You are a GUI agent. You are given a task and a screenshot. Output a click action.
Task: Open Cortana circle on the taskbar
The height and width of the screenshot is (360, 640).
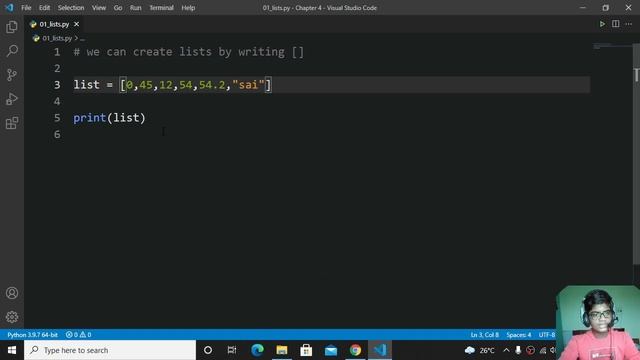[x=208, y=350]
